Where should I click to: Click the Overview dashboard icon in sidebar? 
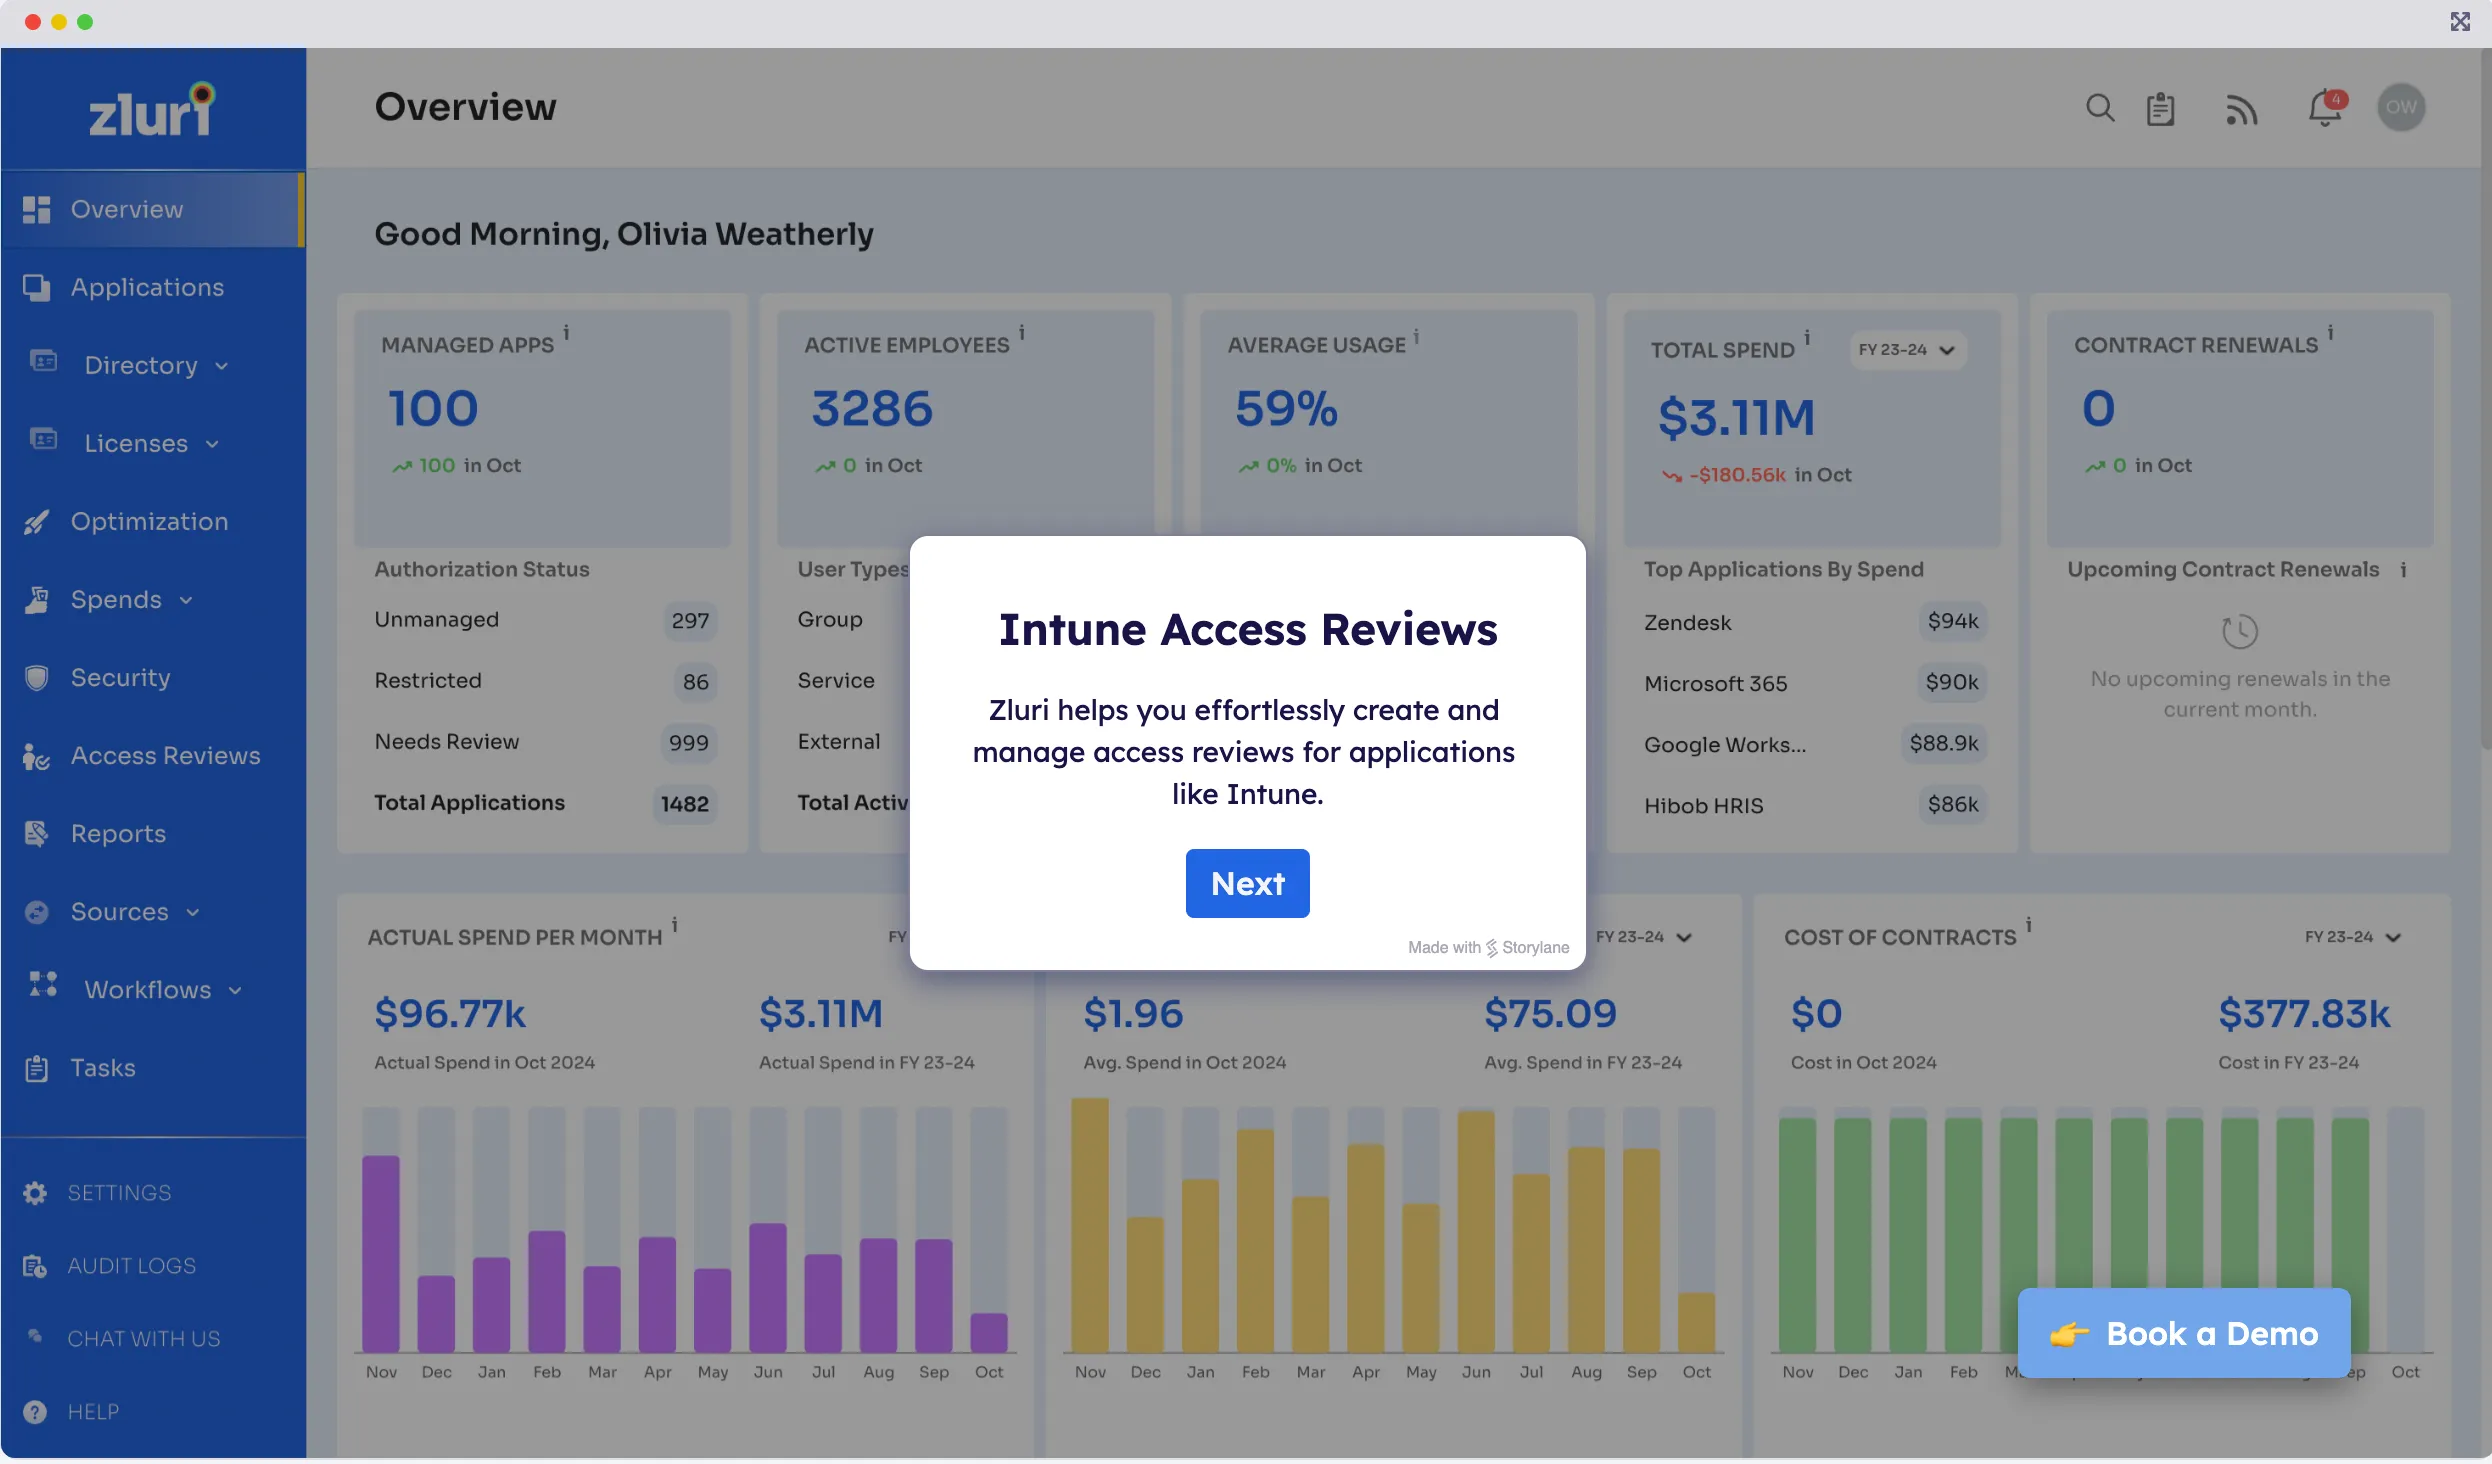[37, 209]
